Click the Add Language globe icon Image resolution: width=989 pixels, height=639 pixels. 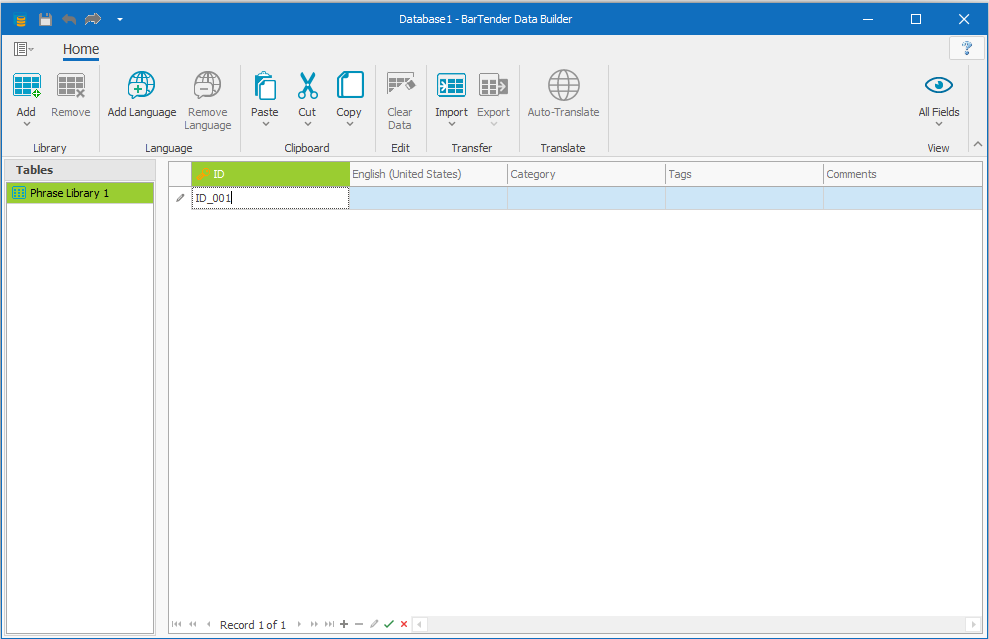point(141,85)
